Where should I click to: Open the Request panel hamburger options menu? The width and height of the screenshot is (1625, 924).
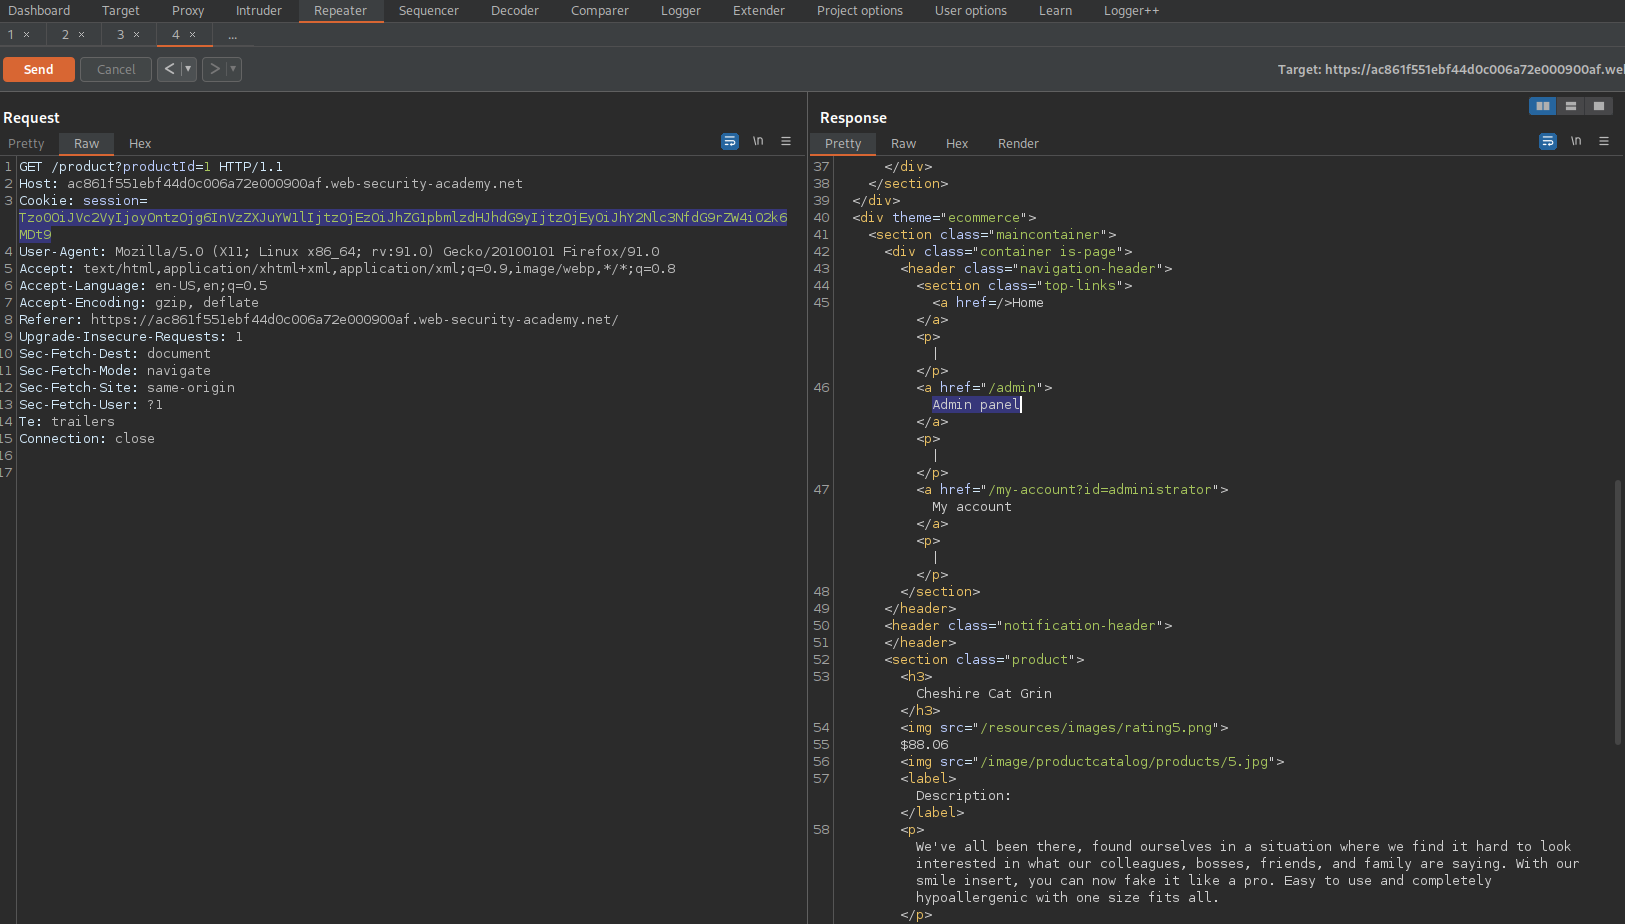[x=786, y=141]
